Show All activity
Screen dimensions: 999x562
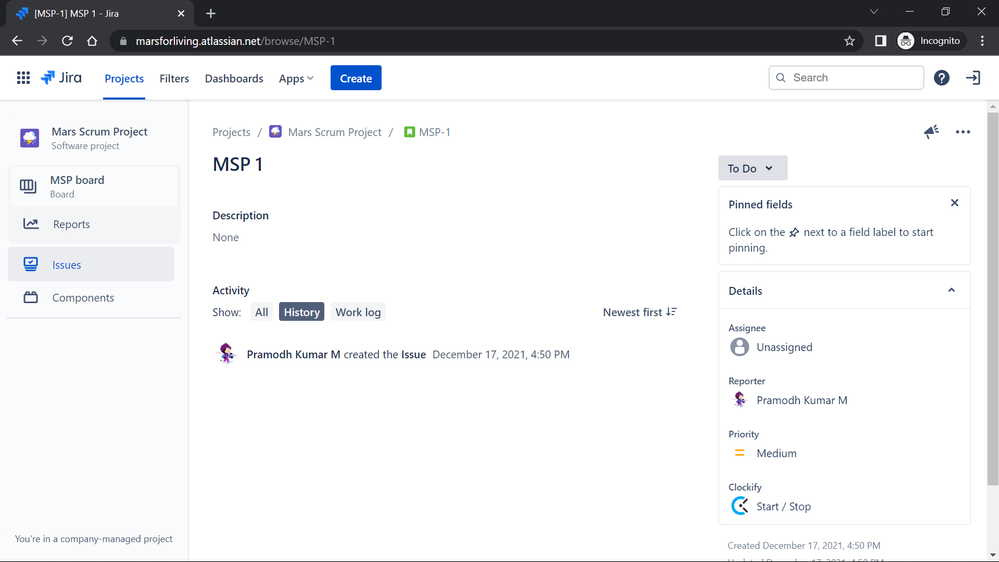[261, 312]
